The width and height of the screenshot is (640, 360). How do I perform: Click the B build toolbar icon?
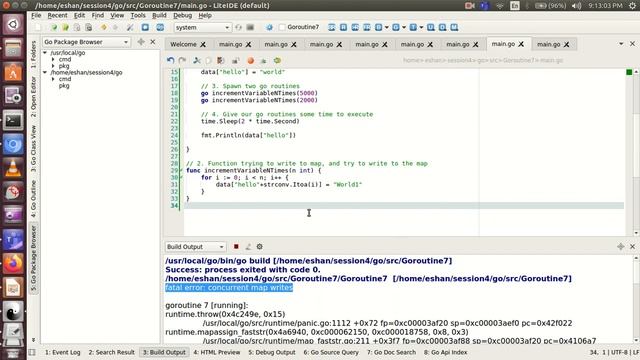(378, 27)
